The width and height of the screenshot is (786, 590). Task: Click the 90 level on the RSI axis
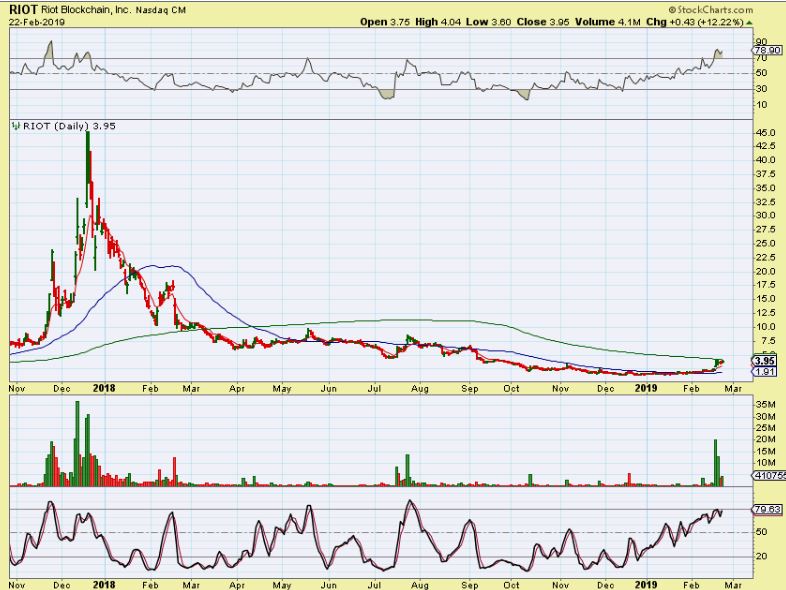point(761,42)
